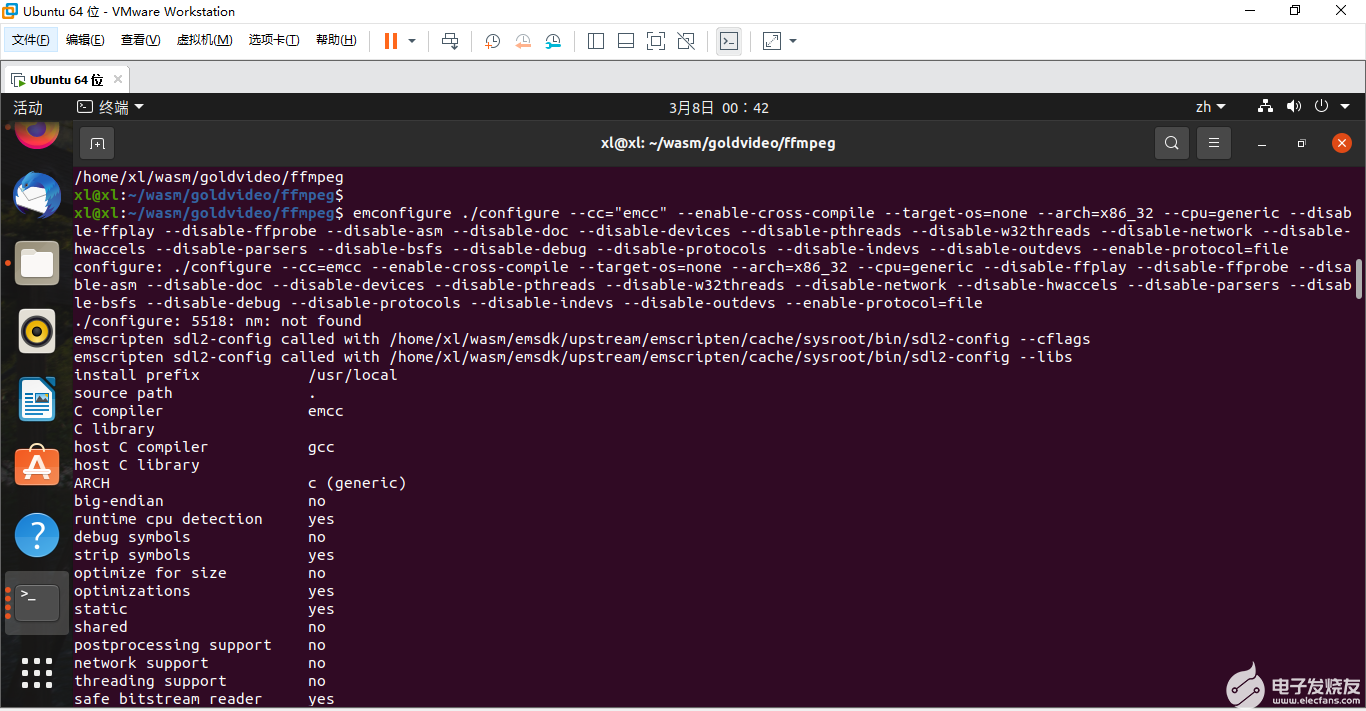
Task: Click the power icon in top bar
Action: (1321, 106)
